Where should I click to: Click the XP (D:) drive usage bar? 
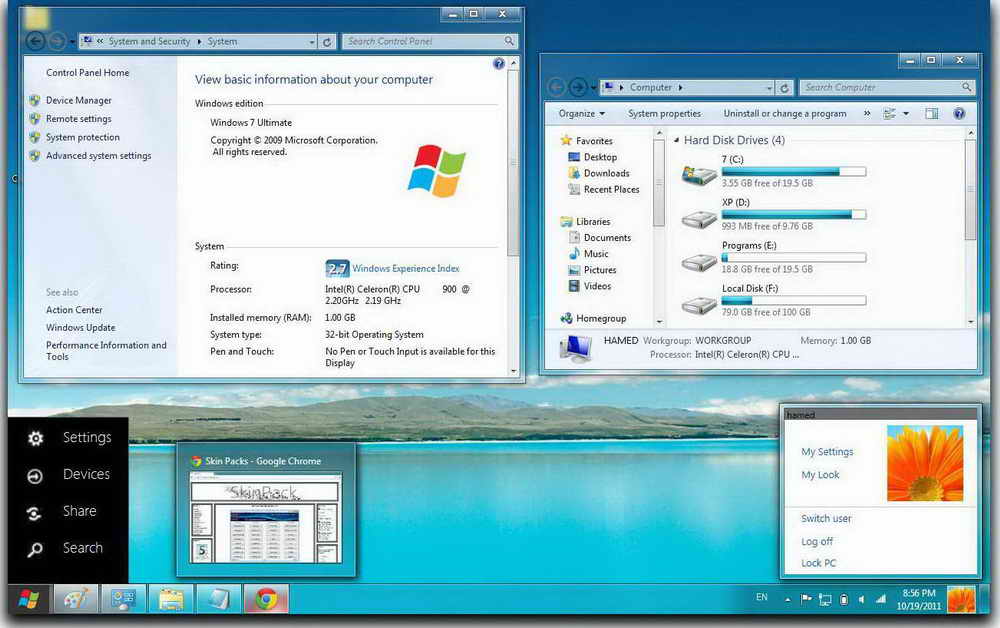pyautogui.click(x=793, y=215)
